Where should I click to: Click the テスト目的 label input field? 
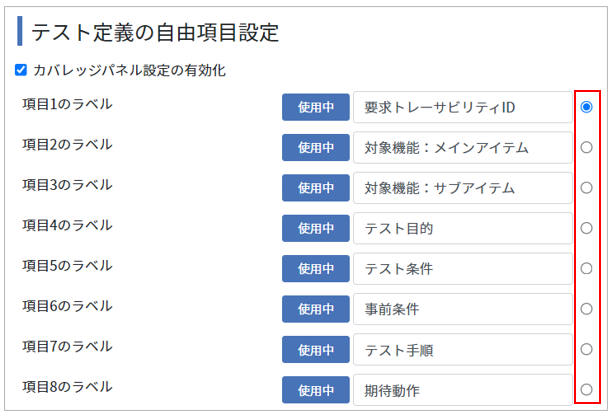[x=463, y=228]
